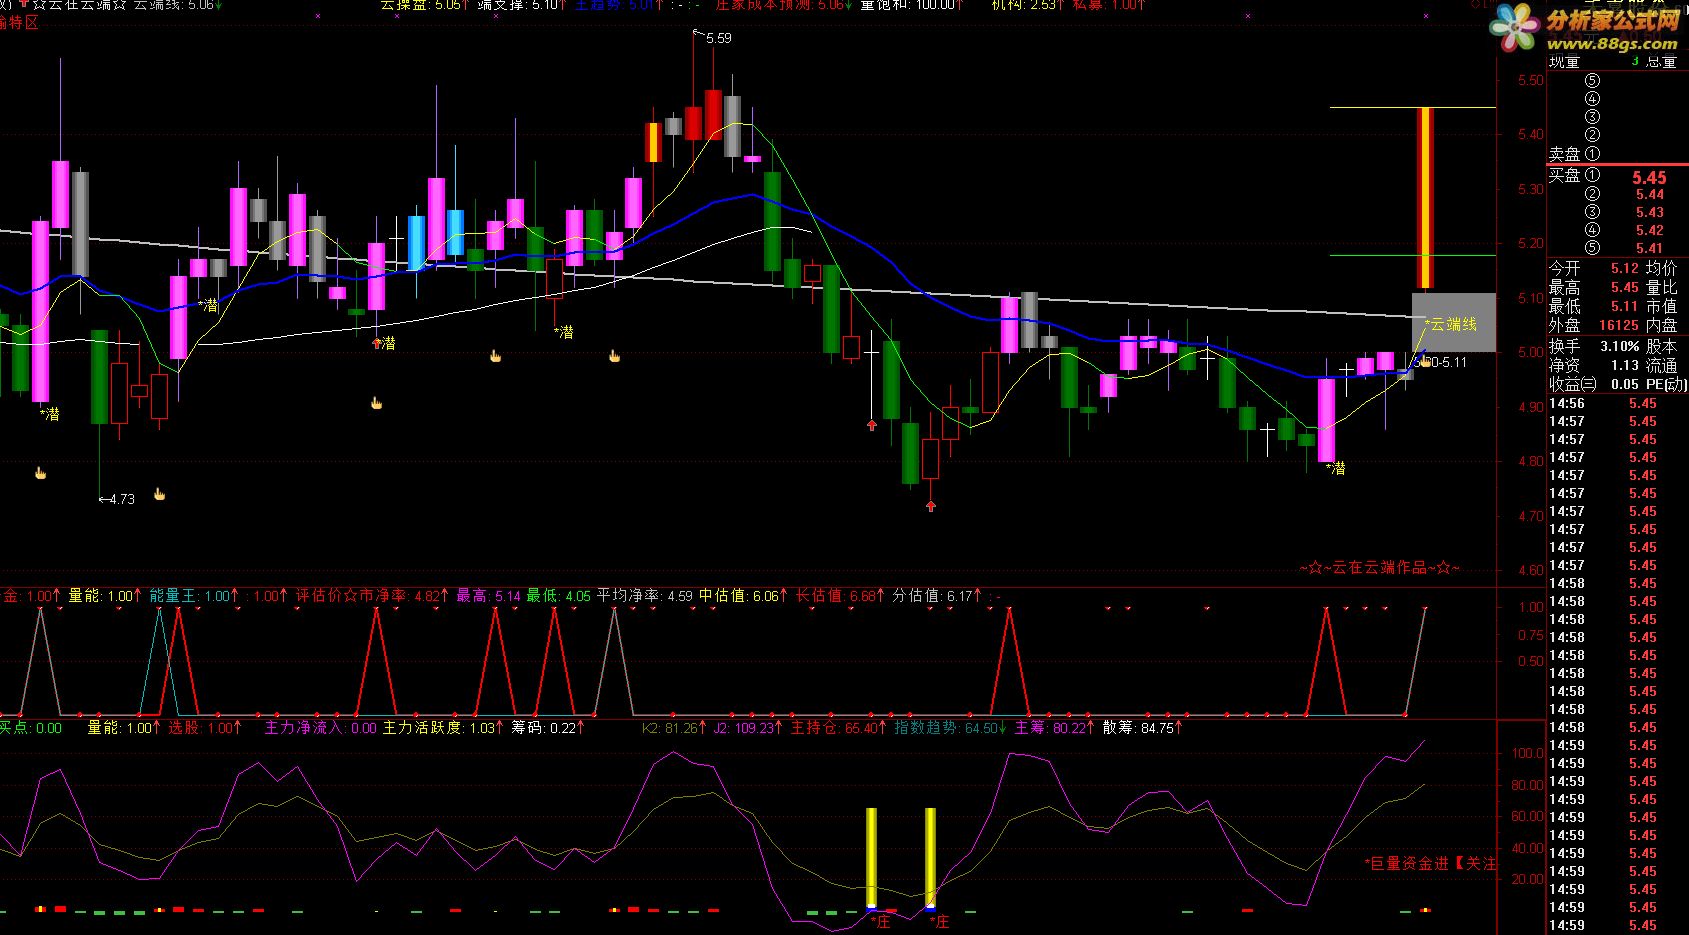Click the sell-side circled ⑤ level
Viewport: 1689px width, 935px height.
click(x=1593, y=81)
